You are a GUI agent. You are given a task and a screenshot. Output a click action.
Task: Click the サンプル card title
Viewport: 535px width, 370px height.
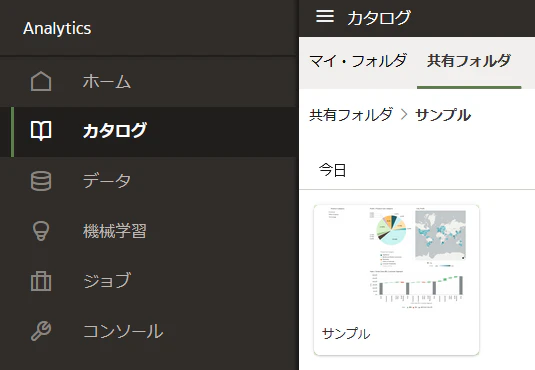[346, 333]
